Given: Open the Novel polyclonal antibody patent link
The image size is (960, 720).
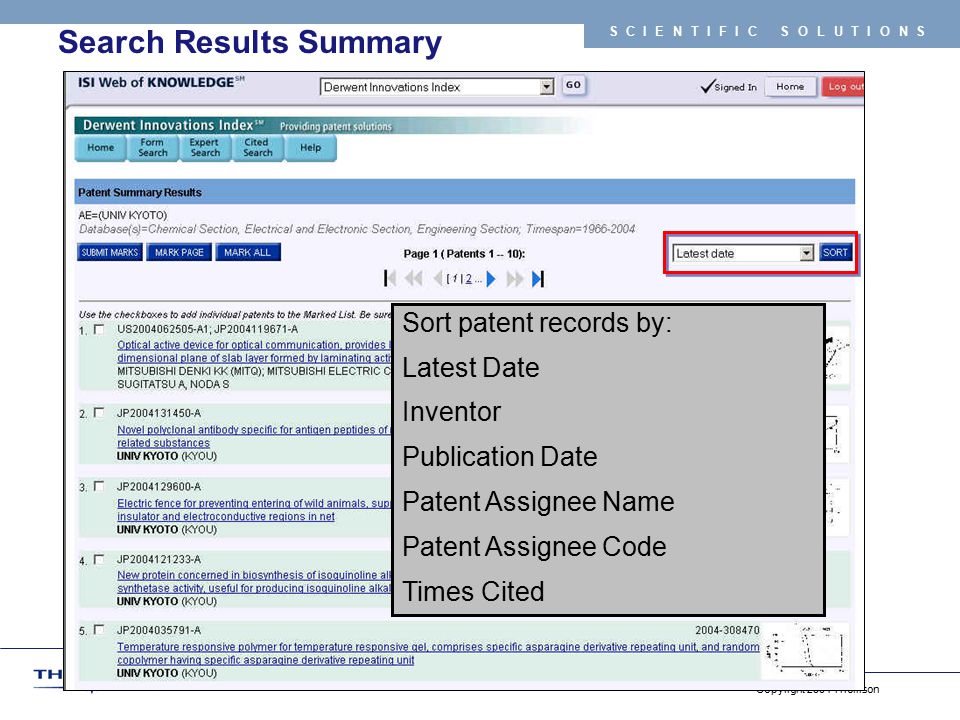Looking at the screenshot, I should [253, 436].
